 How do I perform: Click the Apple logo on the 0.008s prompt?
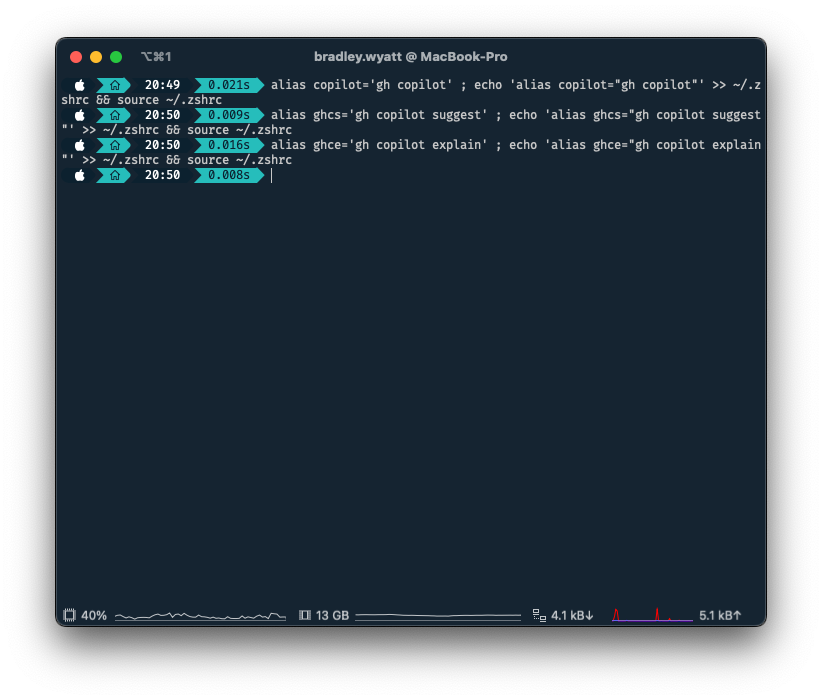(80, 175)
